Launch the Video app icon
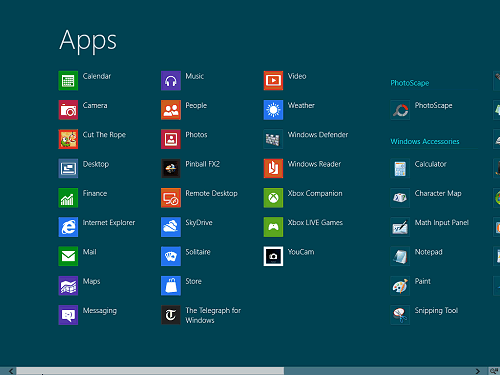Viewport: 500px width, 375px height. click(x=273, y=80)
